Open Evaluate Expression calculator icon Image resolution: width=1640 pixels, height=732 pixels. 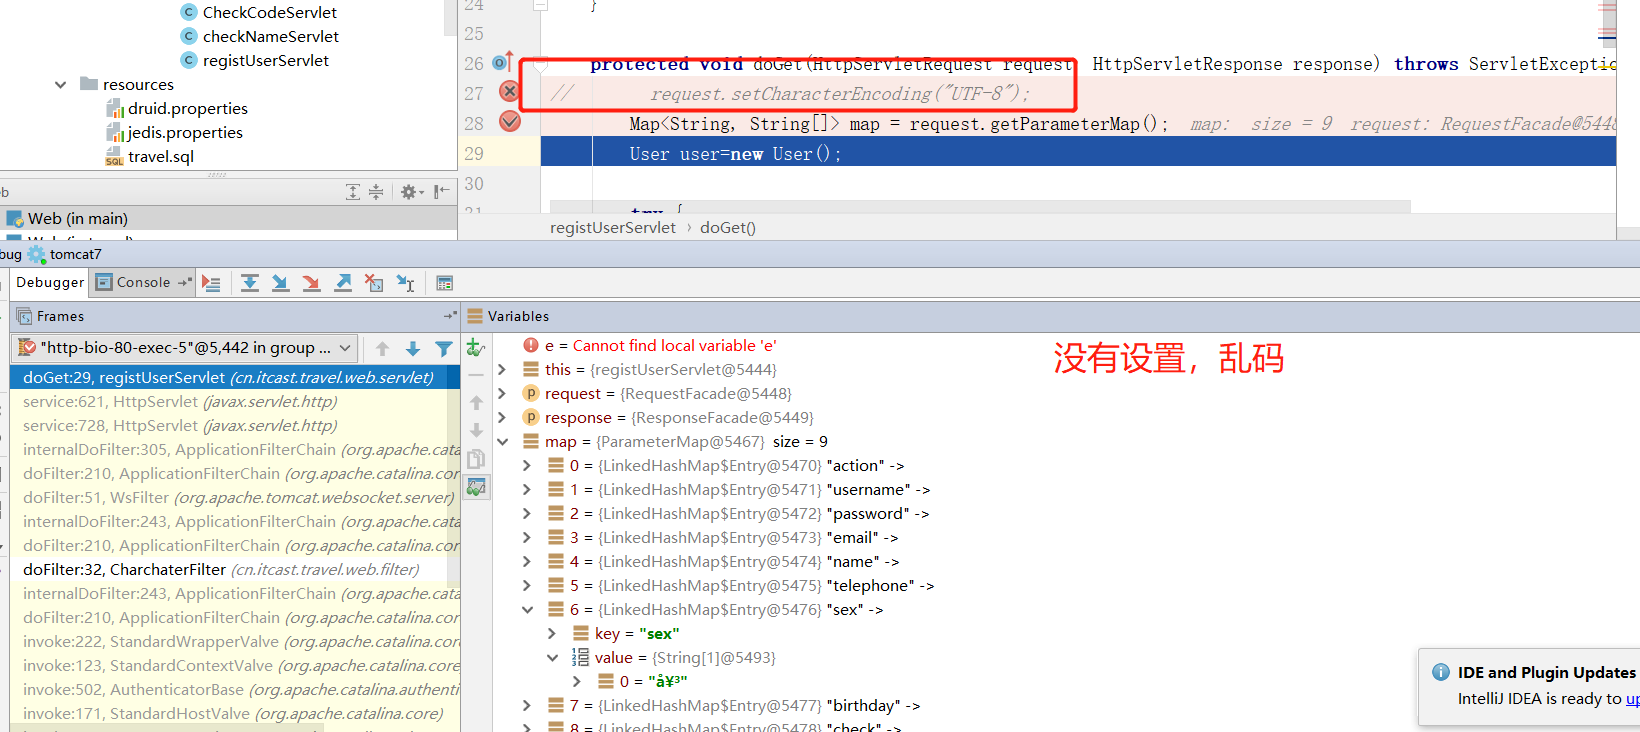445,283
